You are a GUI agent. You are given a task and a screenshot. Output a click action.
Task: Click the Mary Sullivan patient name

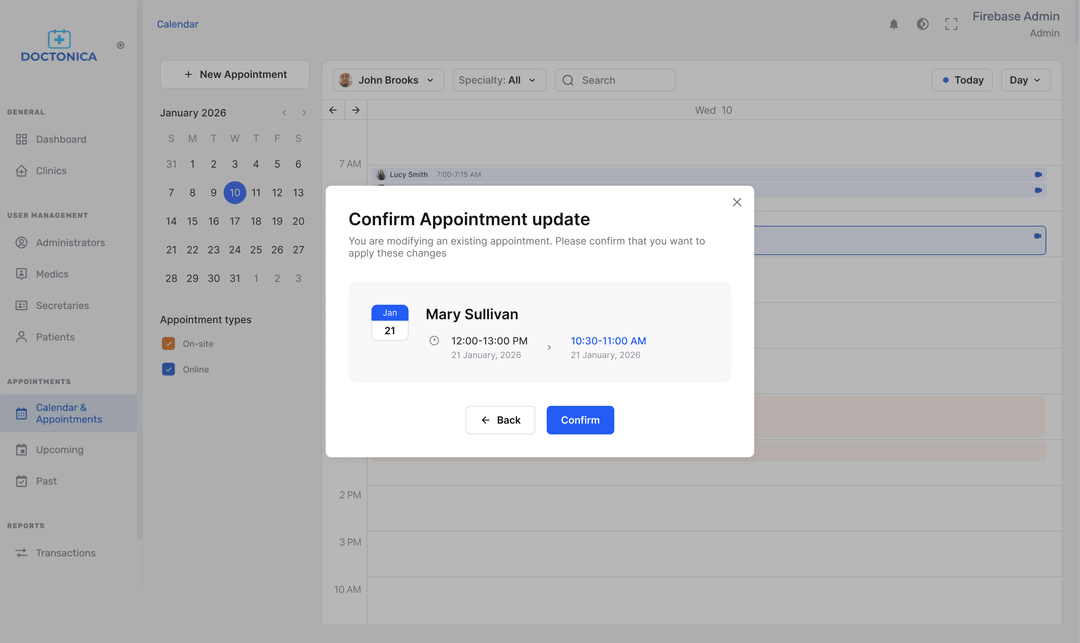tap(472, 314)
